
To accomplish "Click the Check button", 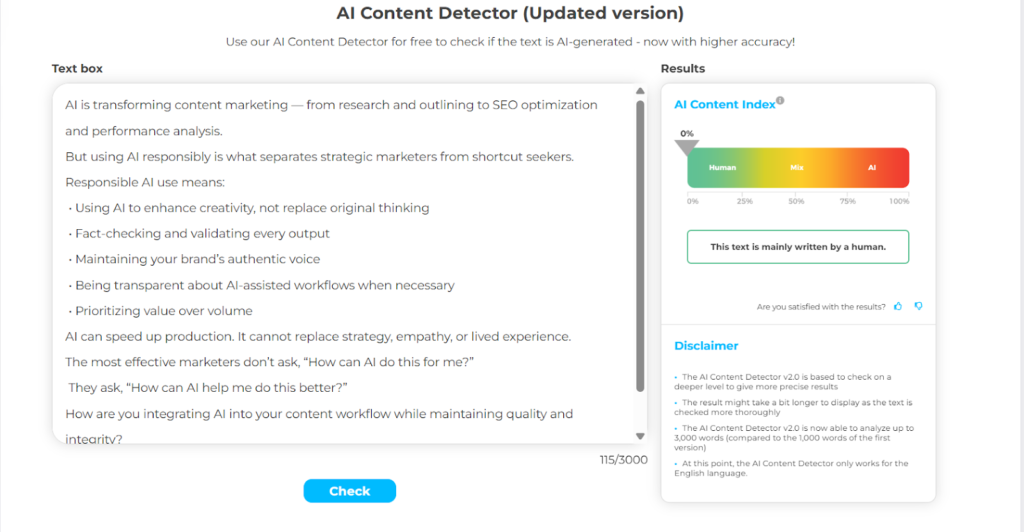I will coord(349,491).
